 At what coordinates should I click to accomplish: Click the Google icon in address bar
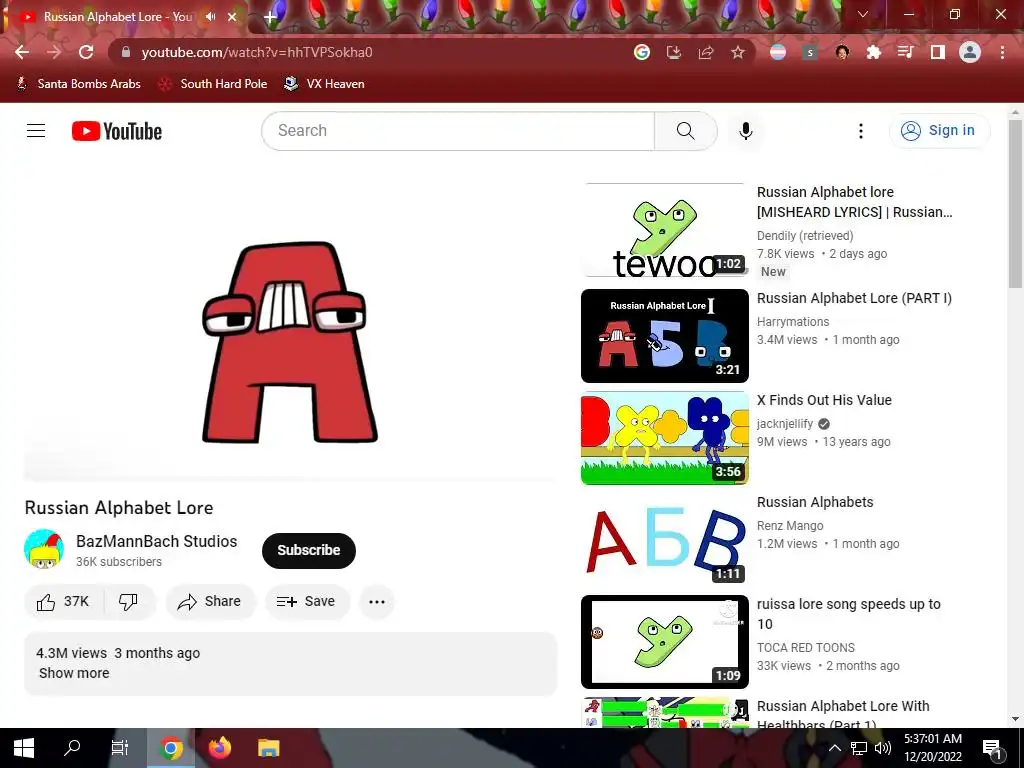pyautogui.click(x=642, y=52)
